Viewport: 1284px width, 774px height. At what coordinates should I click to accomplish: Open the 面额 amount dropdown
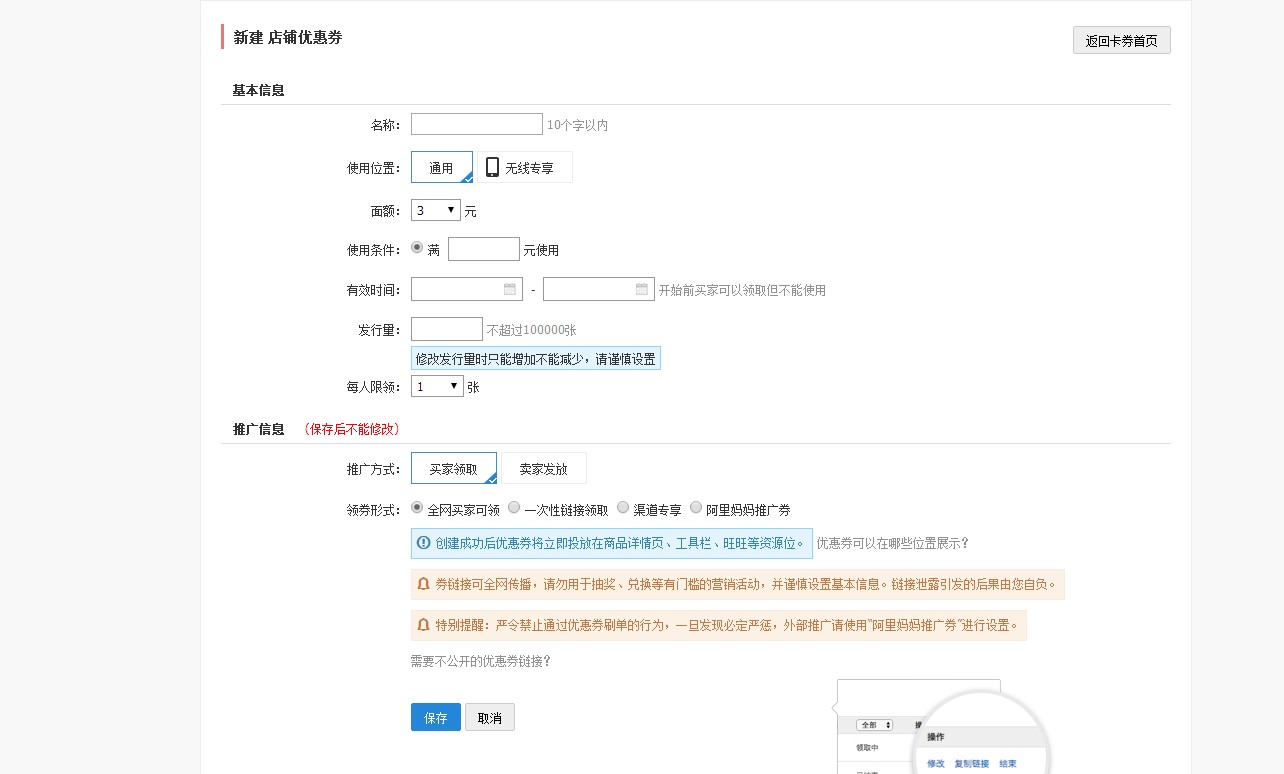(x=436, y=211)
